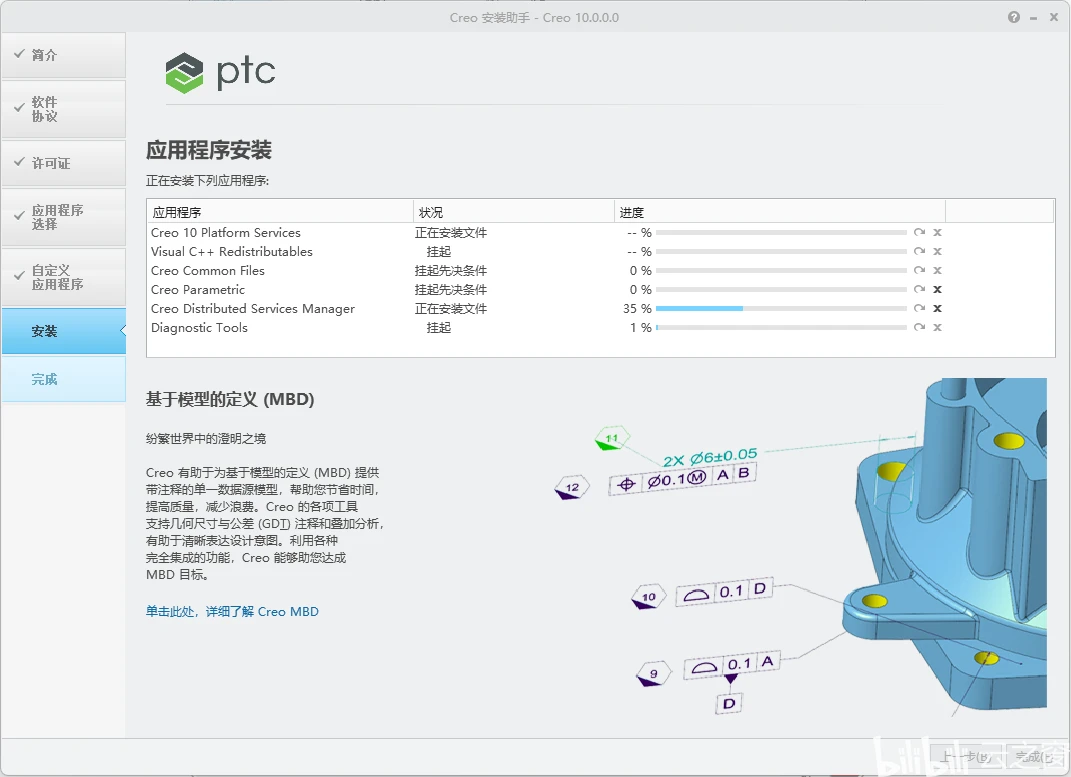Click the 上一步 back button
1071x777 pixels.
966,757
